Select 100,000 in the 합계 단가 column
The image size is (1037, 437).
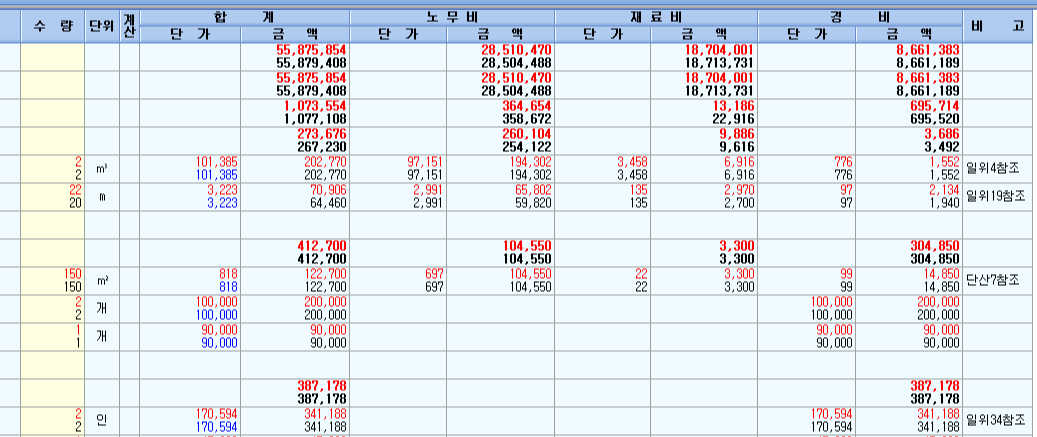pos(190,309)
